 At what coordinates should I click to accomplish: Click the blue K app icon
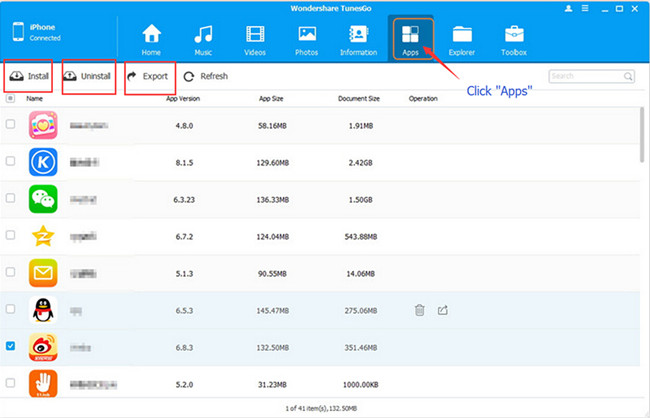(x=43, y=162)
